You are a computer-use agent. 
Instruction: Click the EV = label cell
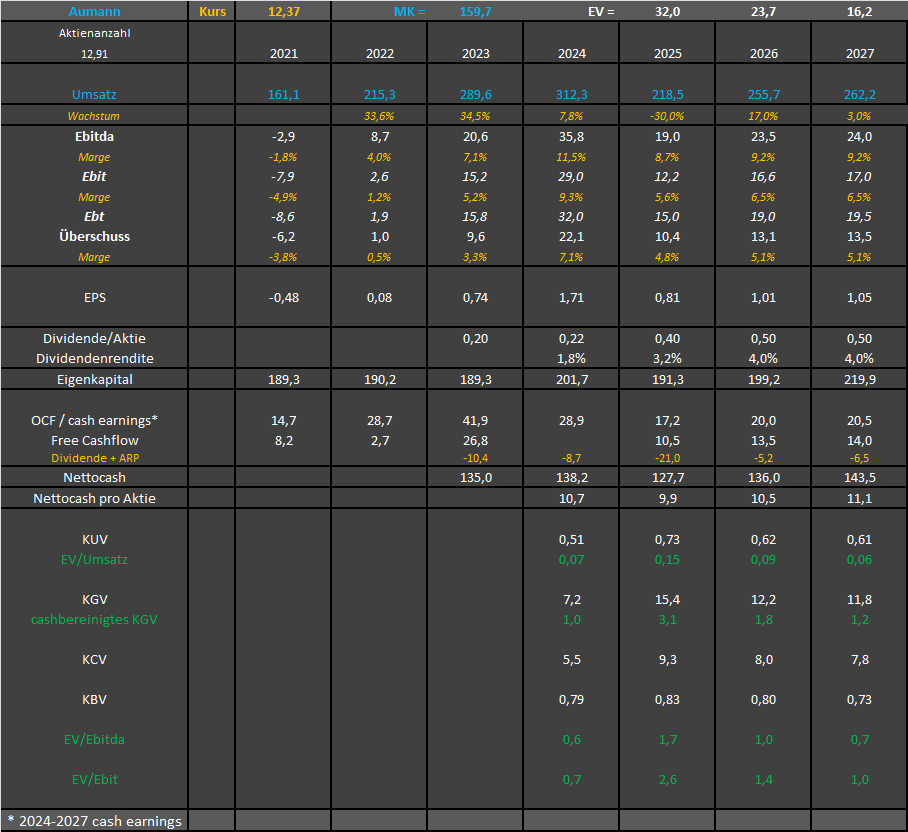click(600, 11)
